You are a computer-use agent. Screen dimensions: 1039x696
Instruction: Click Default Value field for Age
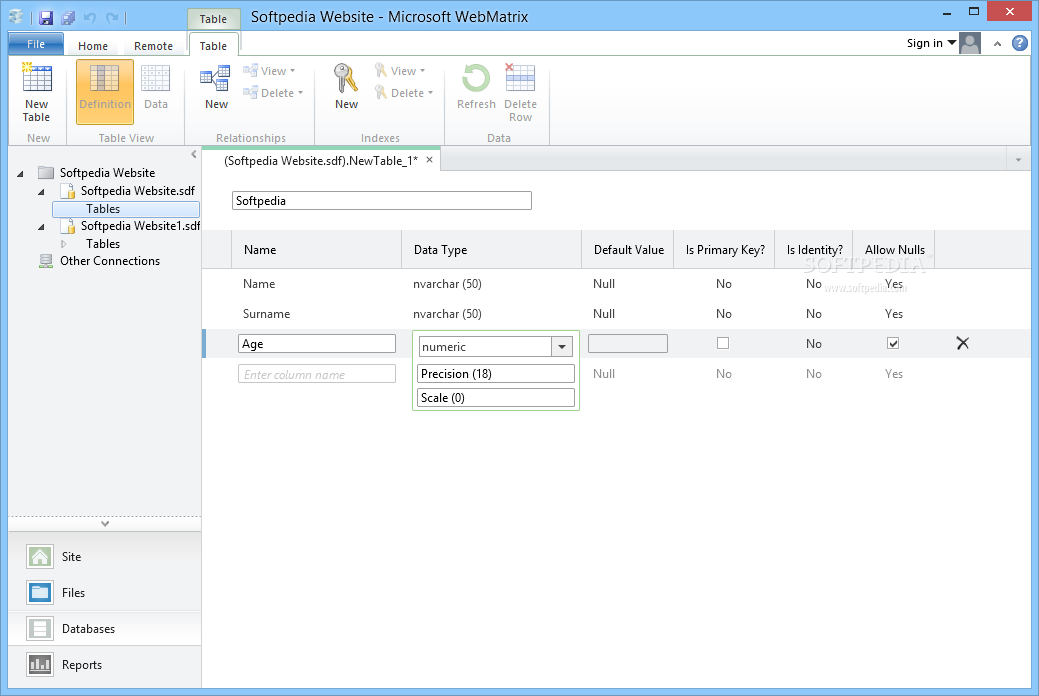pos(628,343)
